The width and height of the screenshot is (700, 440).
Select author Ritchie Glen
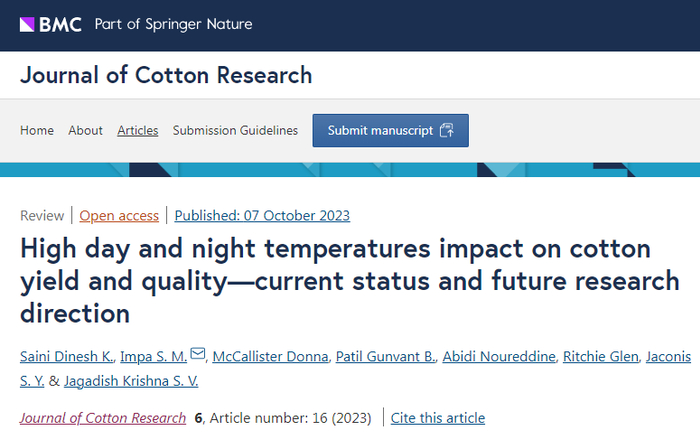tap(598, 355)
